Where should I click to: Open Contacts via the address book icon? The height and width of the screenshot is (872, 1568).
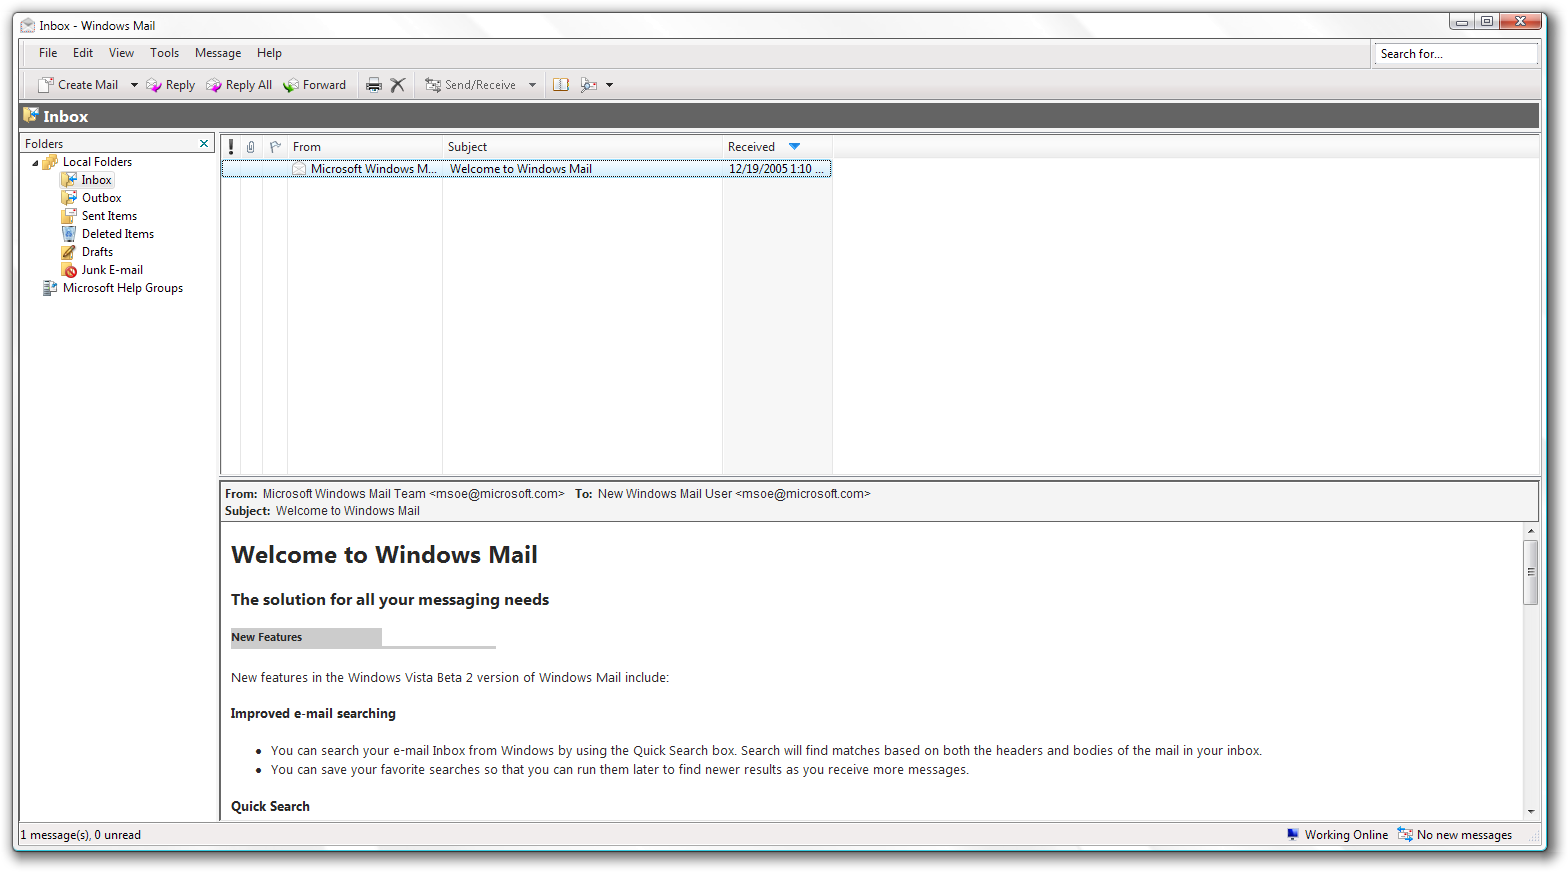click(x=561, y=85)
